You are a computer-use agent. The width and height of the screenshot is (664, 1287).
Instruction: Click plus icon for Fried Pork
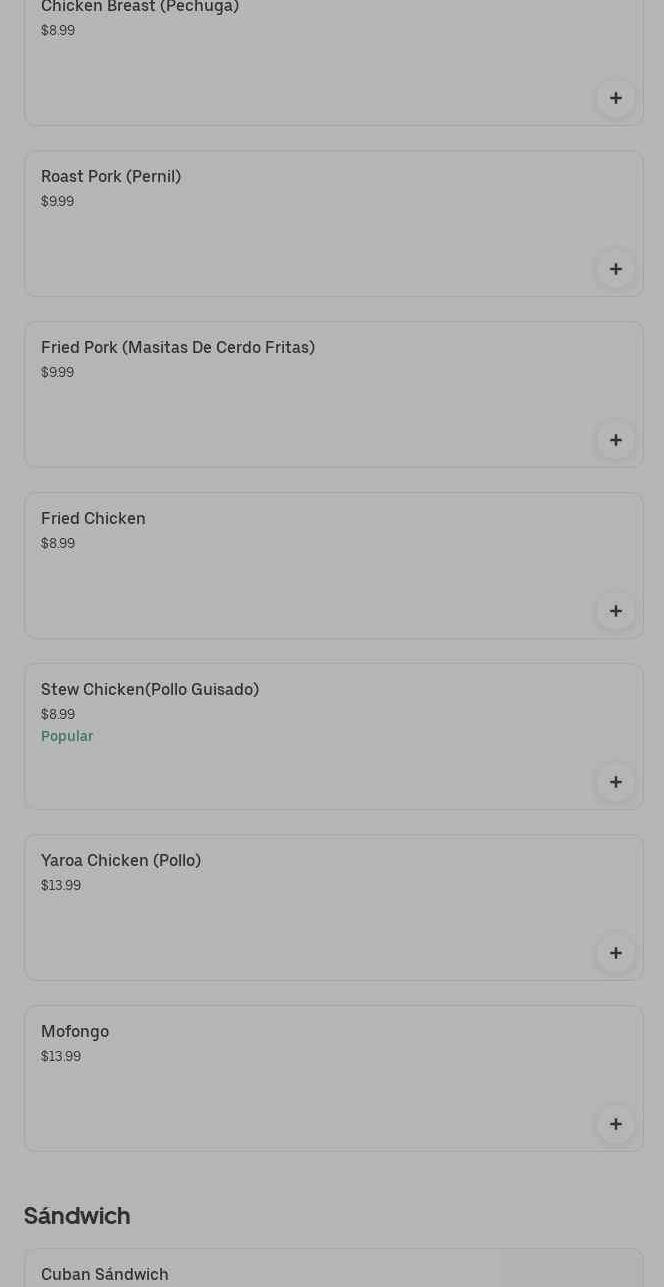(x=615, y=440)
